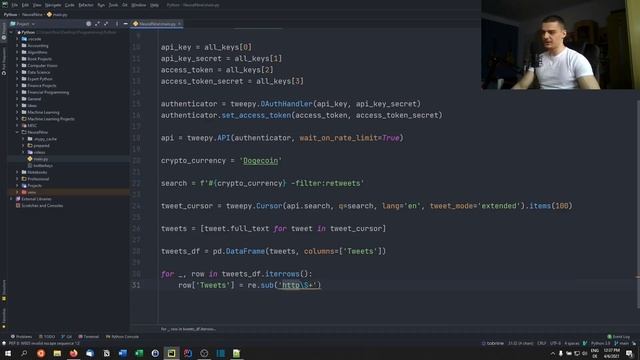Open the Code menu
Viewport: 640px width, 360px height.
(70, 5)
